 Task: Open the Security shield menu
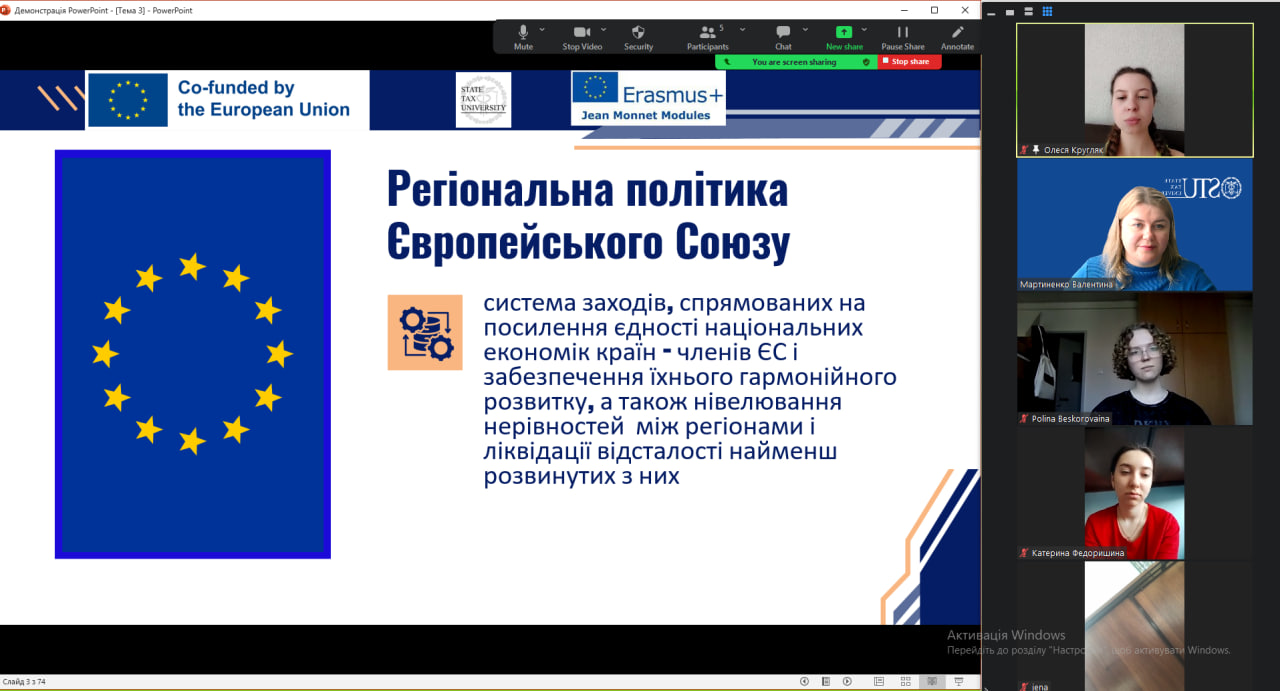click(638, 37)
